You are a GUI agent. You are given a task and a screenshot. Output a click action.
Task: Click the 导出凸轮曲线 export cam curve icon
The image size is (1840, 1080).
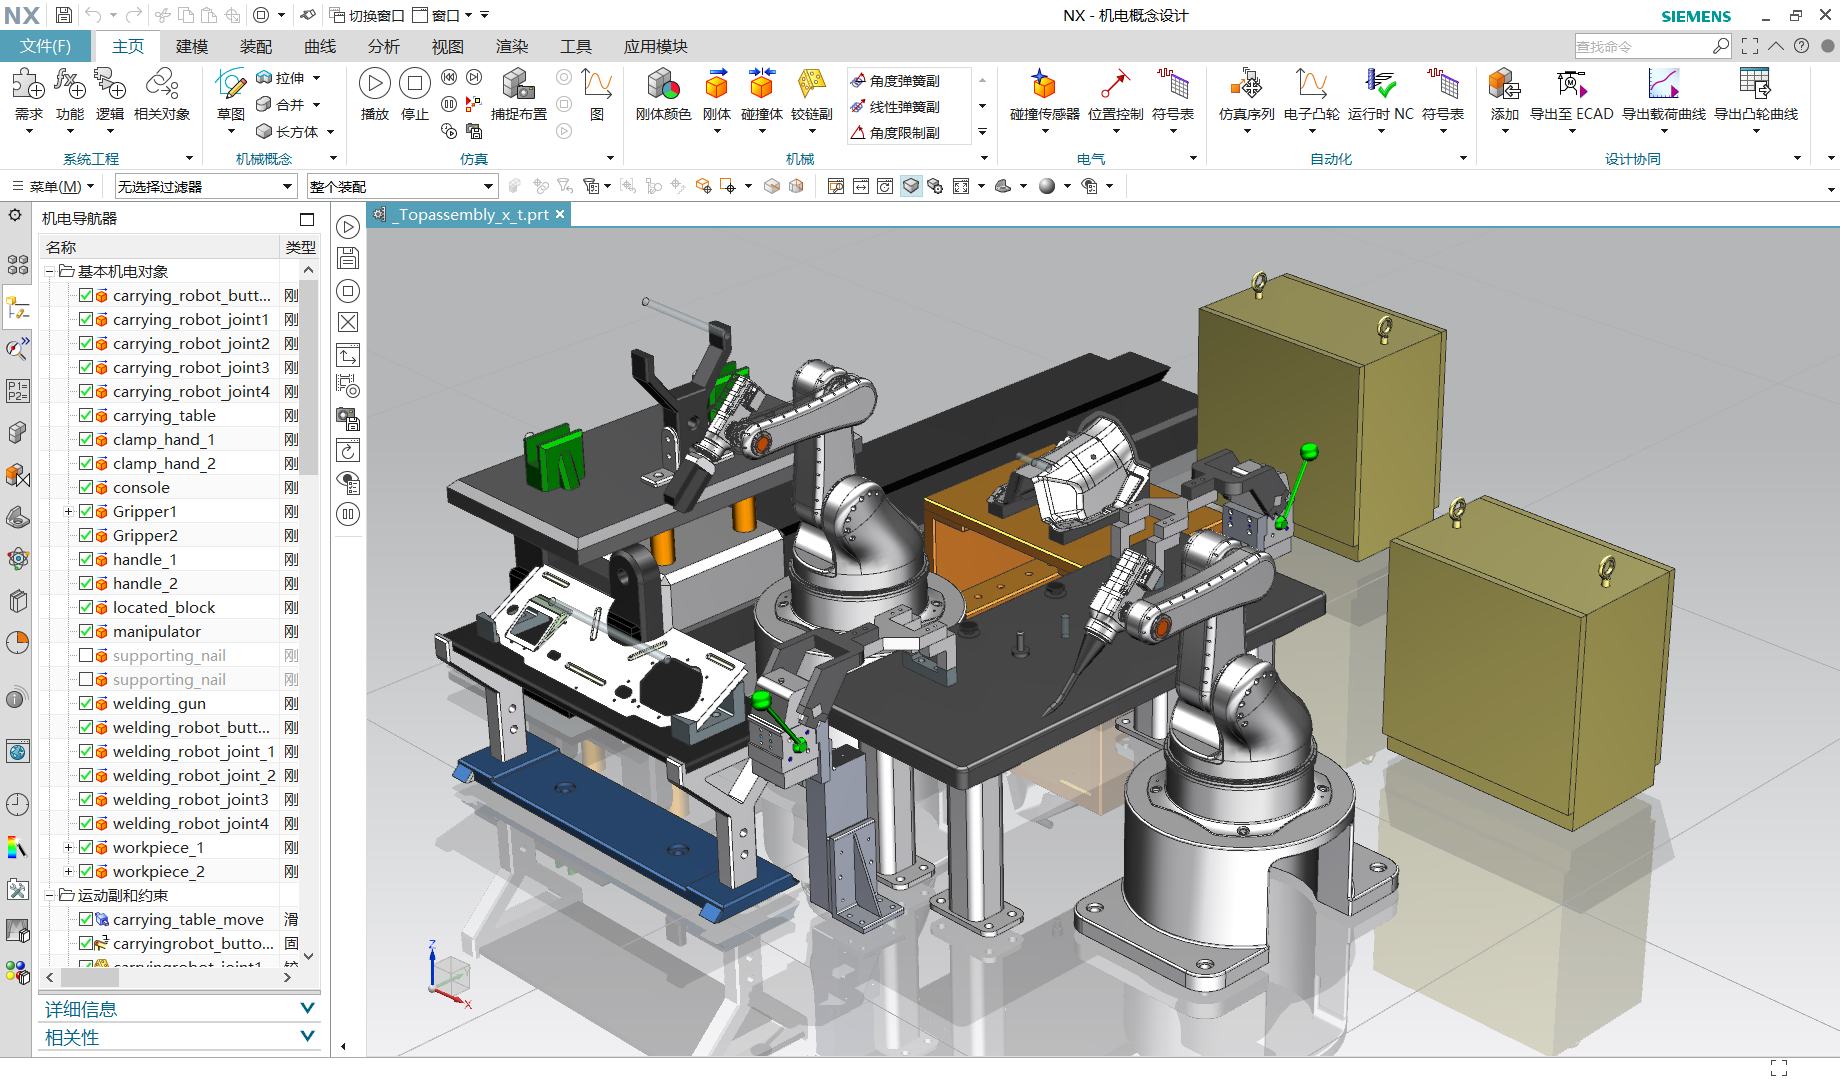(x=1755, y=84)
